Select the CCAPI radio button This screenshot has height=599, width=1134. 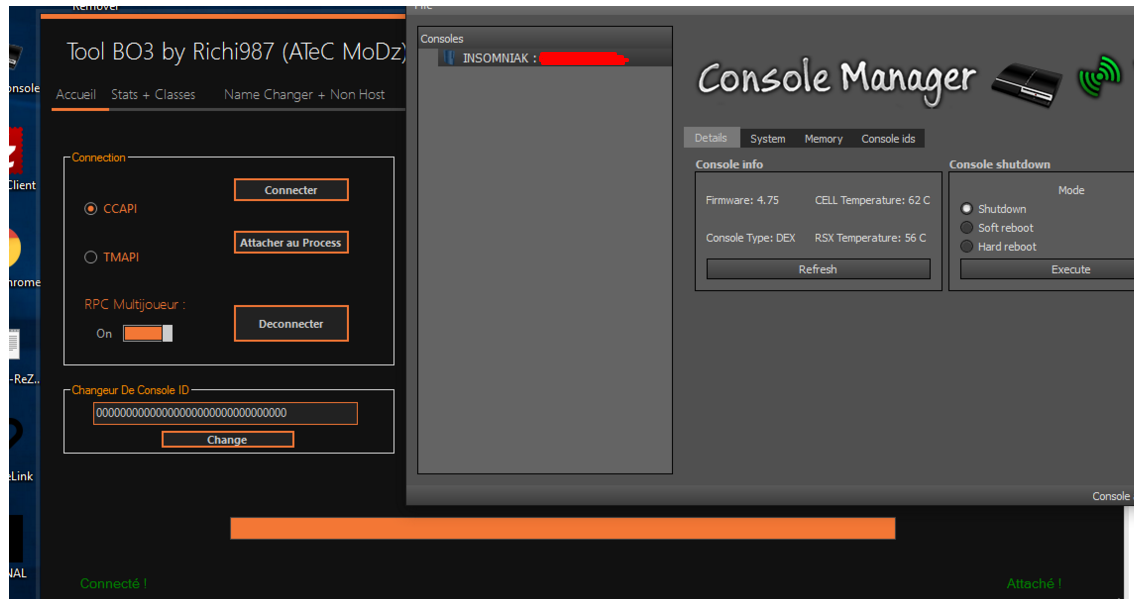point(90,208)
